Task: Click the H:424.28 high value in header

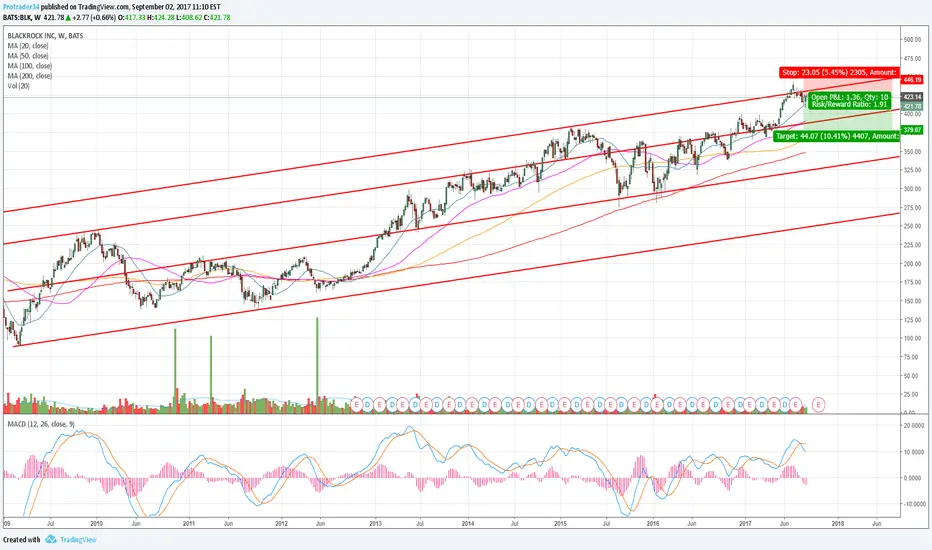Action: point(160,17)
